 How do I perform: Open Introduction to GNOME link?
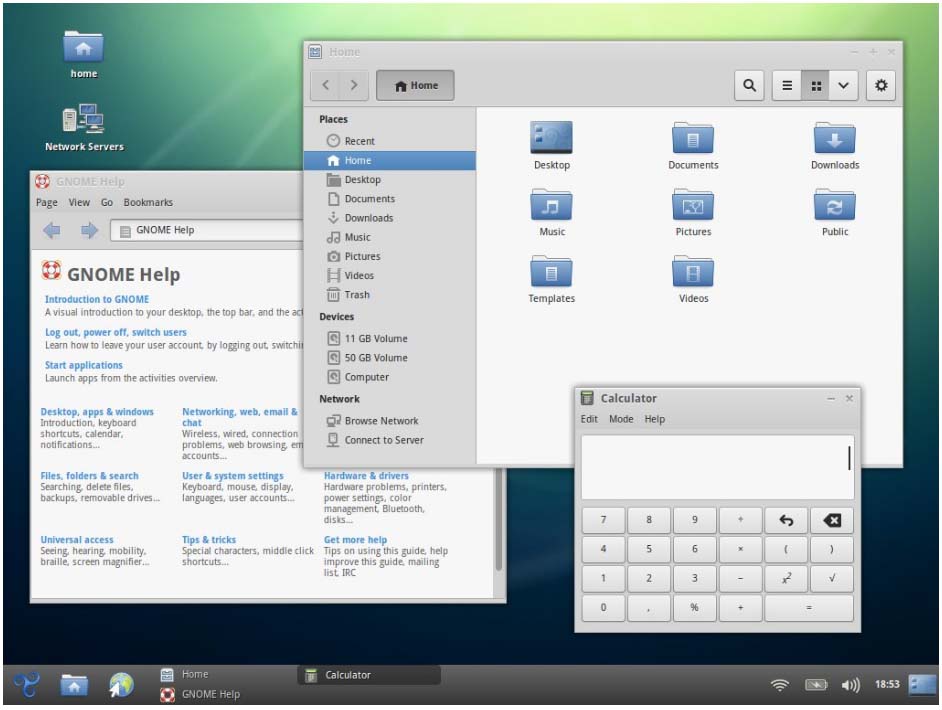(97, 299)
